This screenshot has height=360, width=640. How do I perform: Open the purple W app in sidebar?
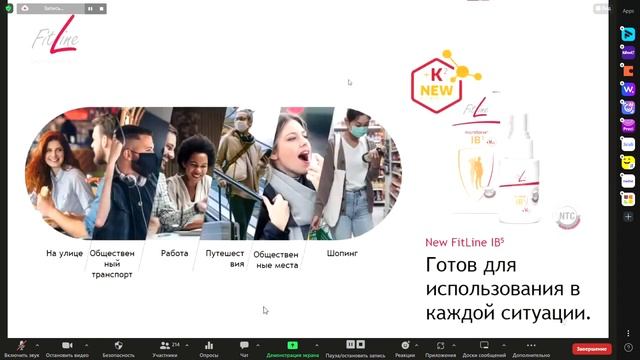tap(628, 89)
